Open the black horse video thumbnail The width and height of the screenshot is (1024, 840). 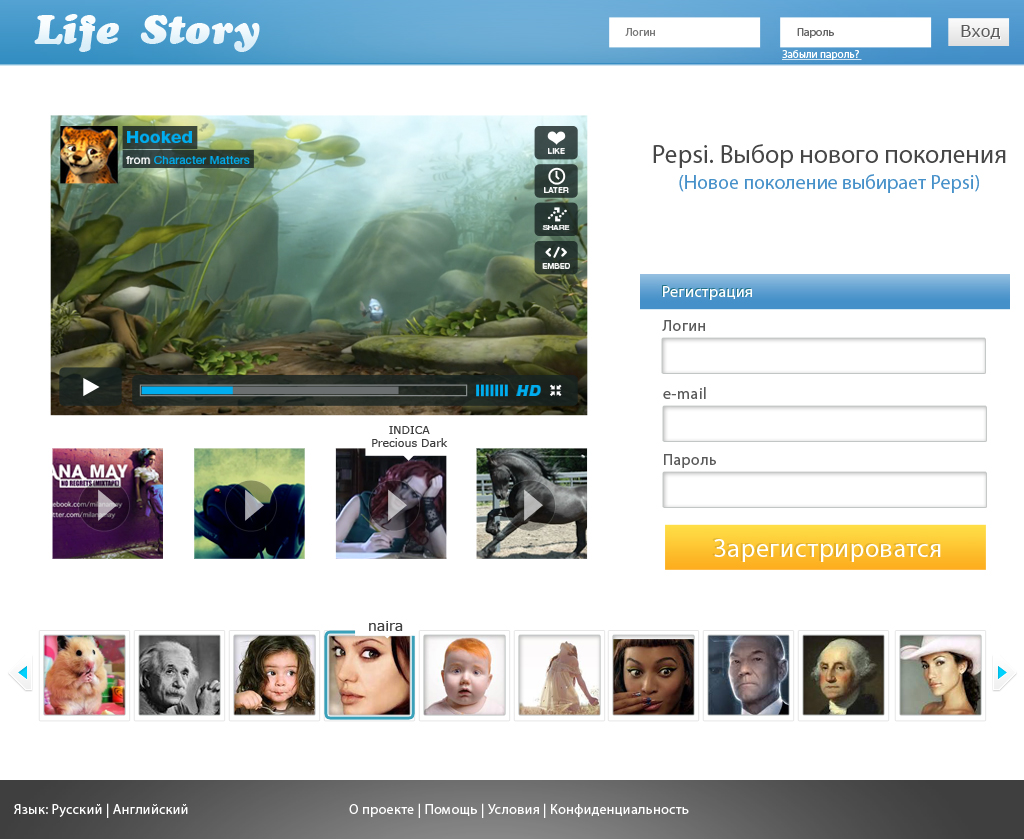[532, 504]
